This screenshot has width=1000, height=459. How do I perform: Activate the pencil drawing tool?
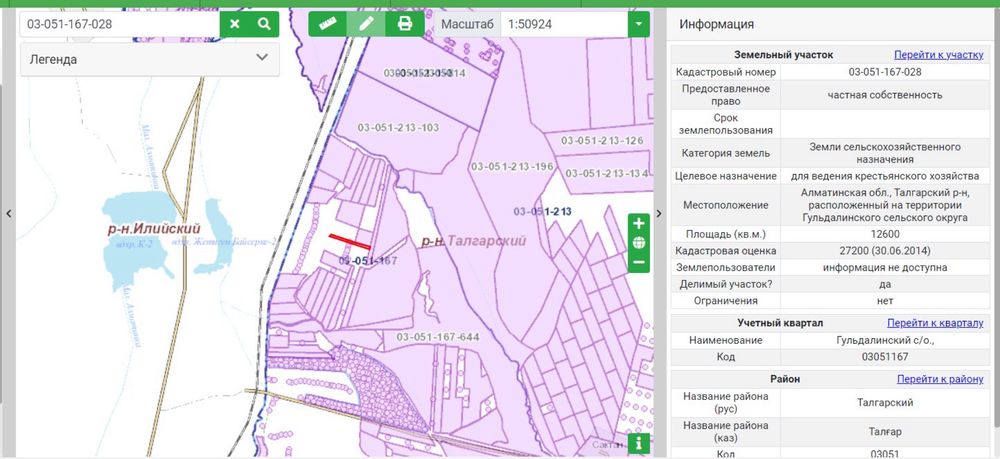point(366,24)
